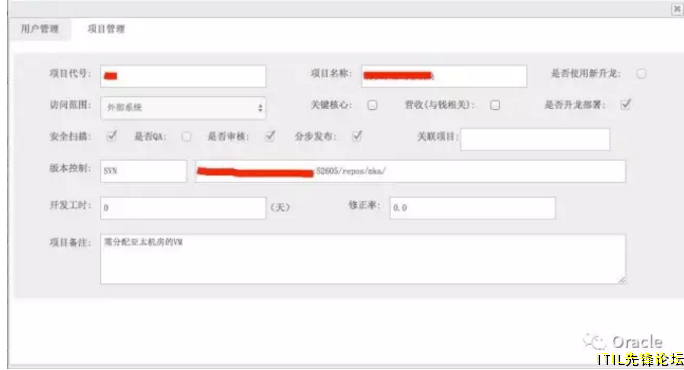The image size is (684, 370).
Task: Close the dialog with the X button
Action: pyautogui.click(x=677, y=9)
